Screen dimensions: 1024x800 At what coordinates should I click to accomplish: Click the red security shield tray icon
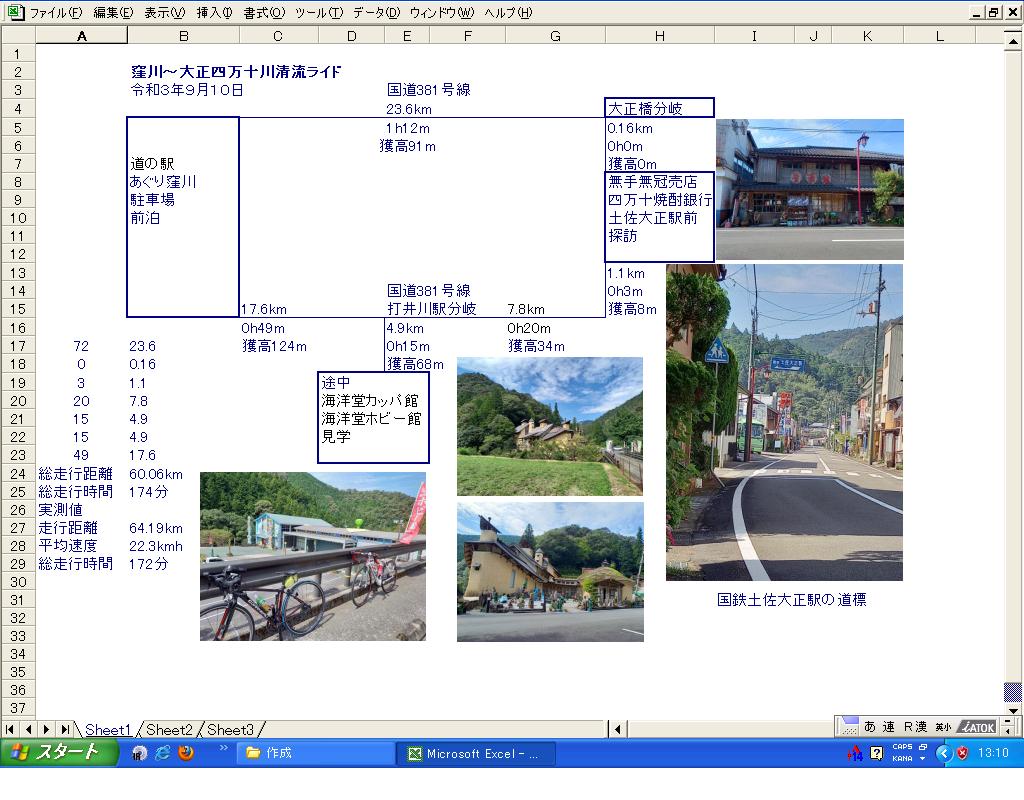(x=962, y=754)
